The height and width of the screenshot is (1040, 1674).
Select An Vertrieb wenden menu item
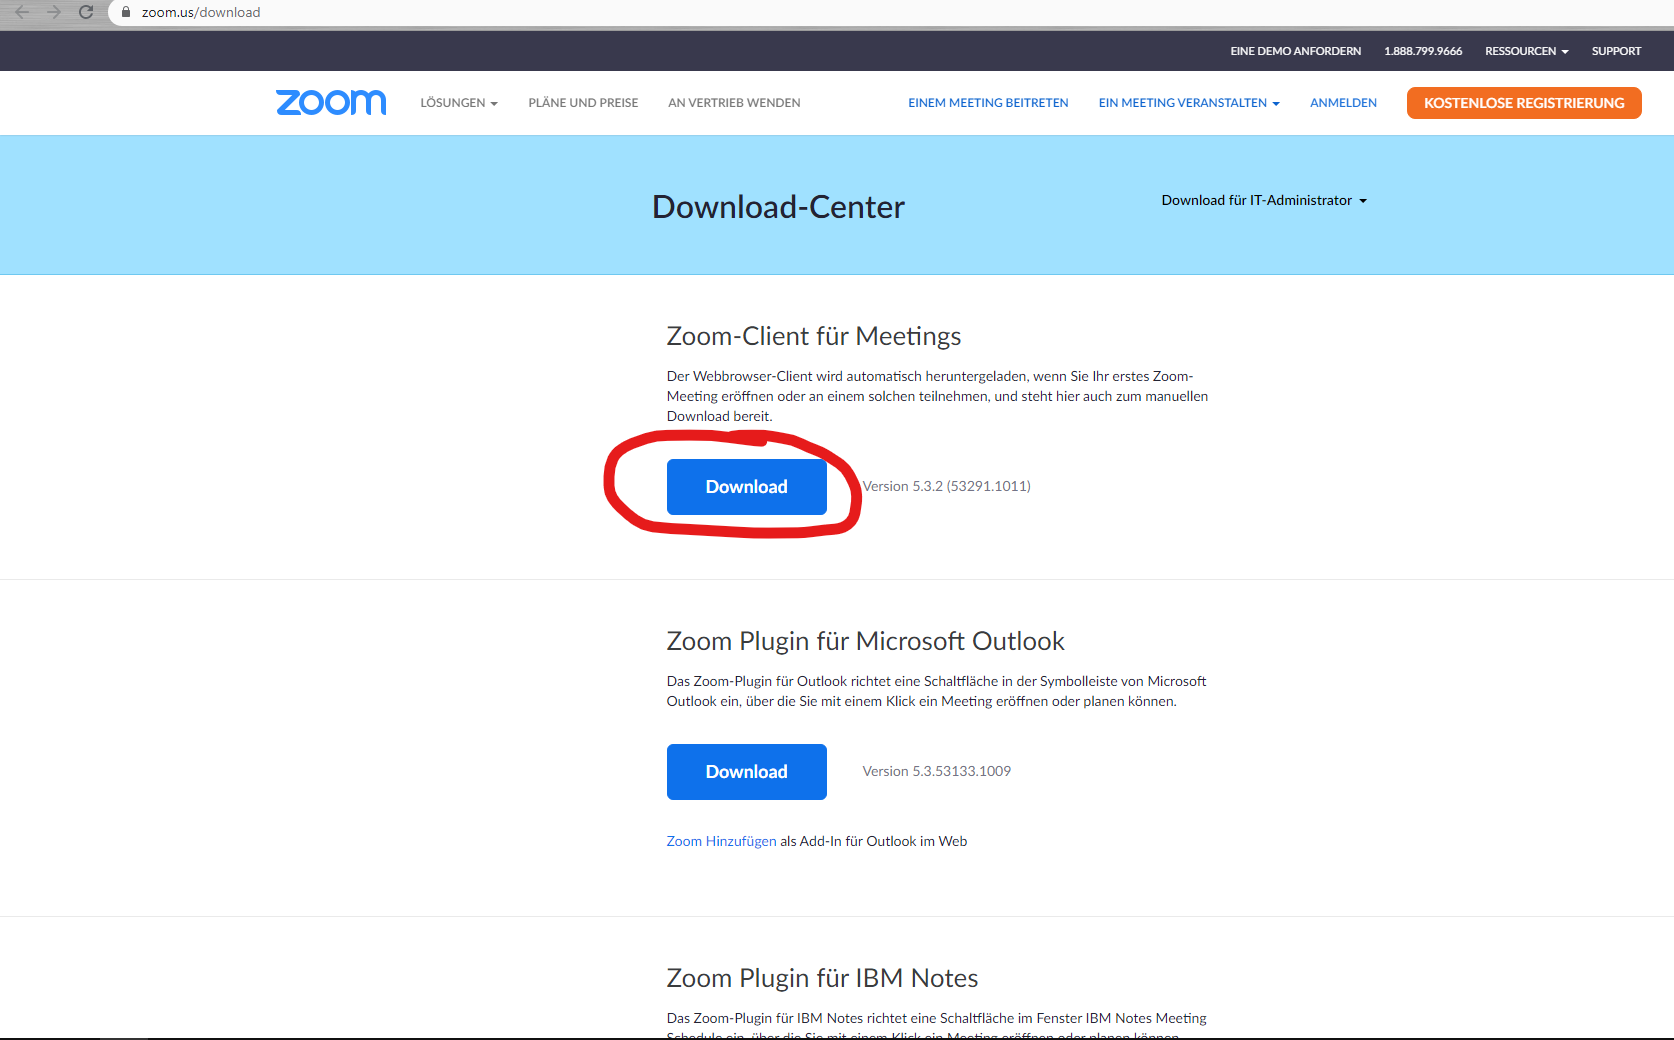coord(734,103)
